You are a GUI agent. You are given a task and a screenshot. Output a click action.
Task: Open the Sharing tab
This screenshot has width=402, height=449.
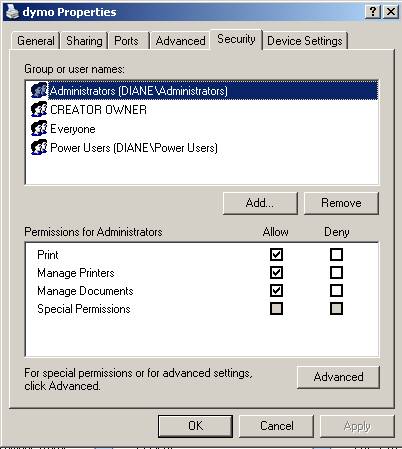[x=84, y=41]
